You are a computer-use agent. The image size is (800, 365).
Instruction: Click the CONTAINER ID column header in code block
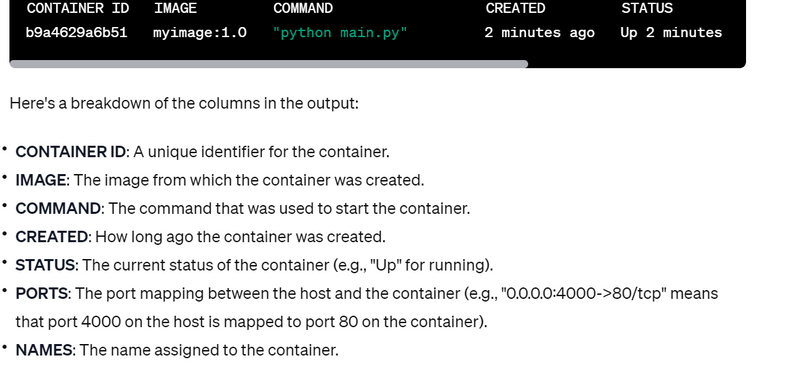(78, 9)
